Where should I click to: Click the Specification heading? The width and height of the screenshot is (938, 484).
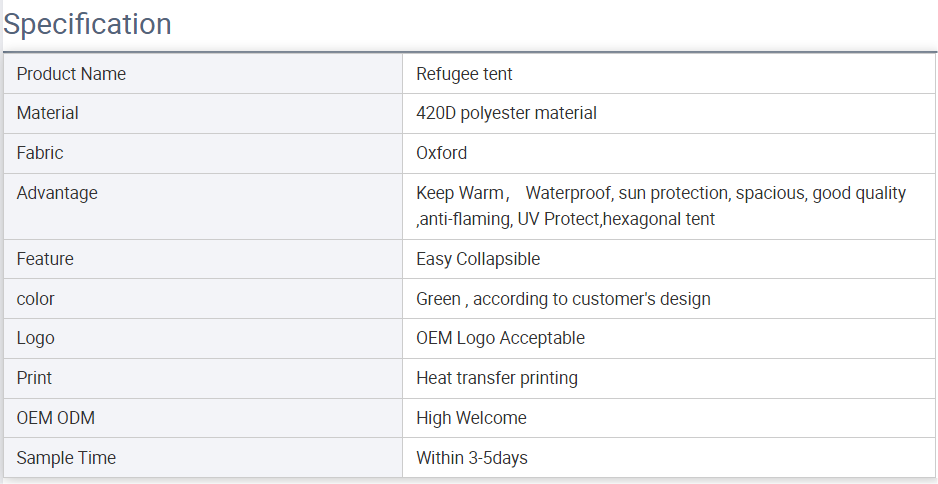point(87,25)
